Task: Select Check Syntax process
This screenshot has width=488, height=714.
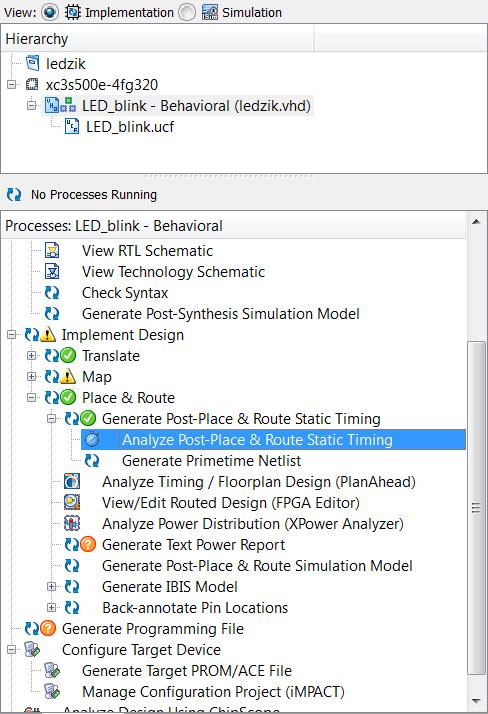Action: coord(125,292)
